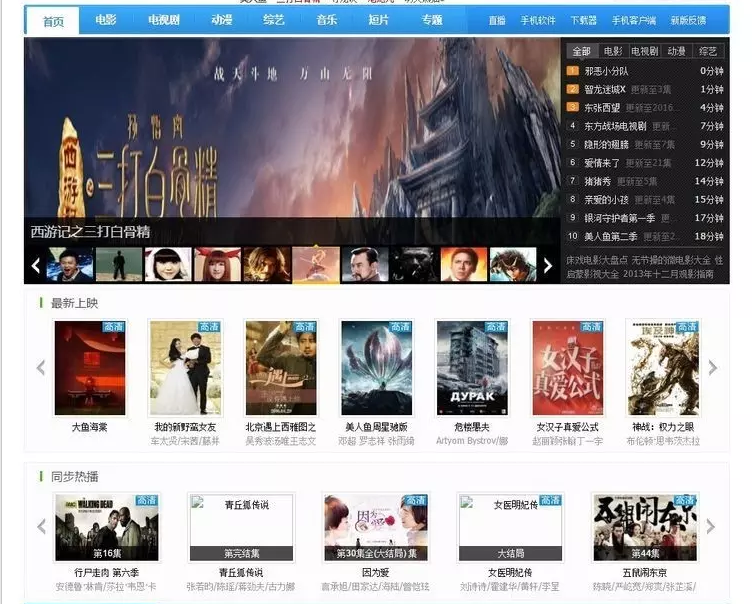
Task: Click the 下载器 link in top bar
Action: 583,21
